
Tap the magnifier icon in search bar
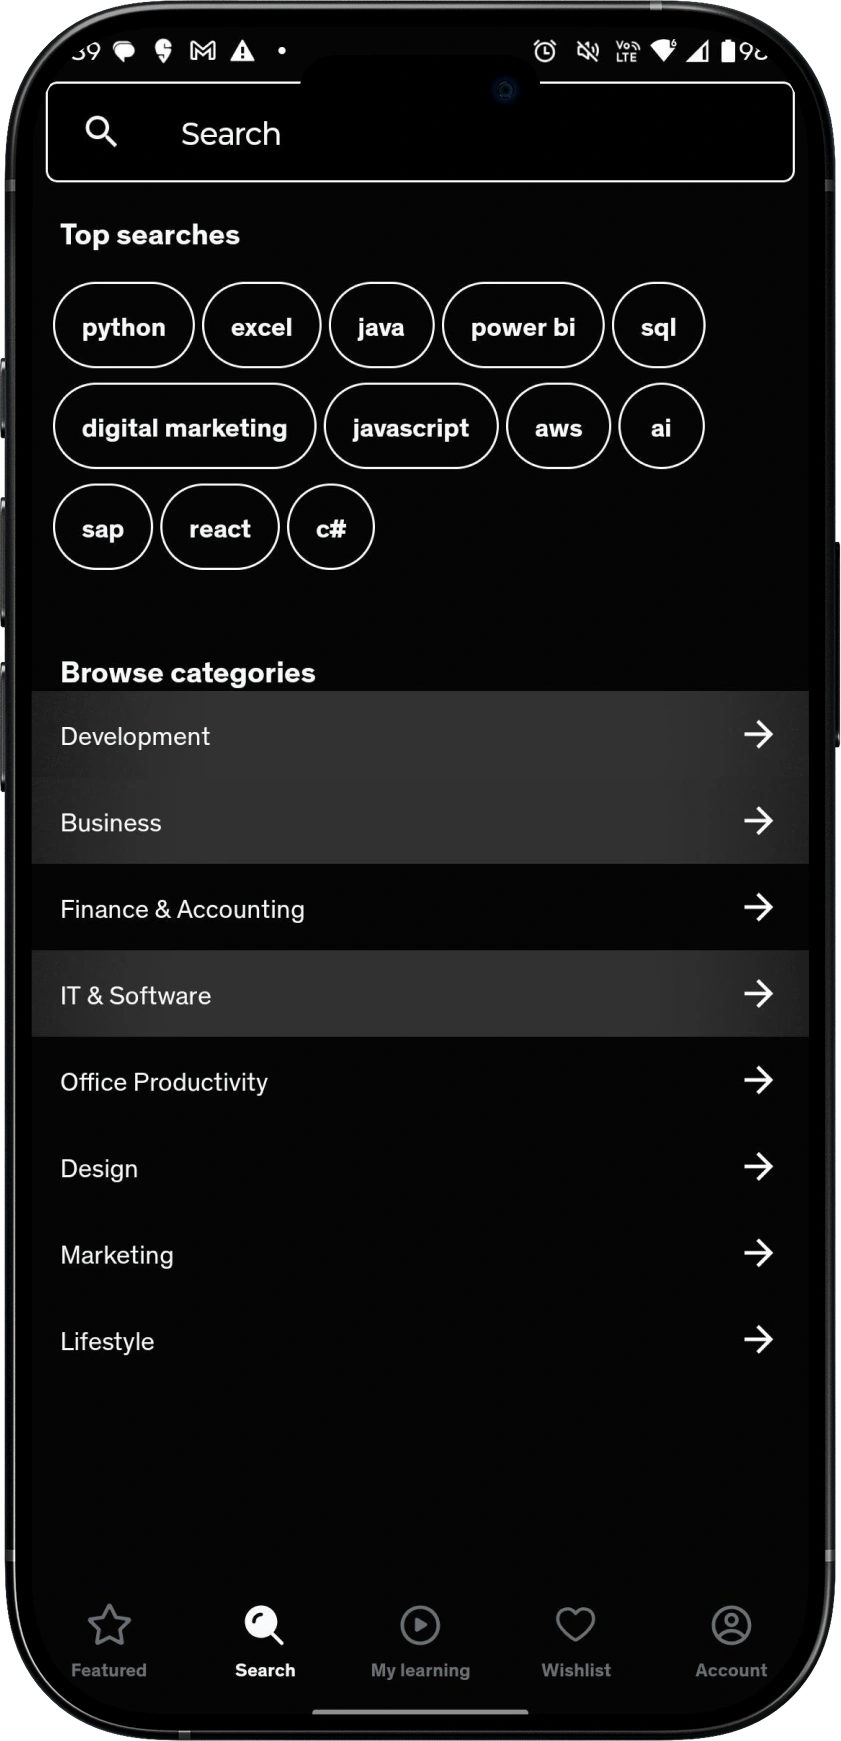point(101,131)
